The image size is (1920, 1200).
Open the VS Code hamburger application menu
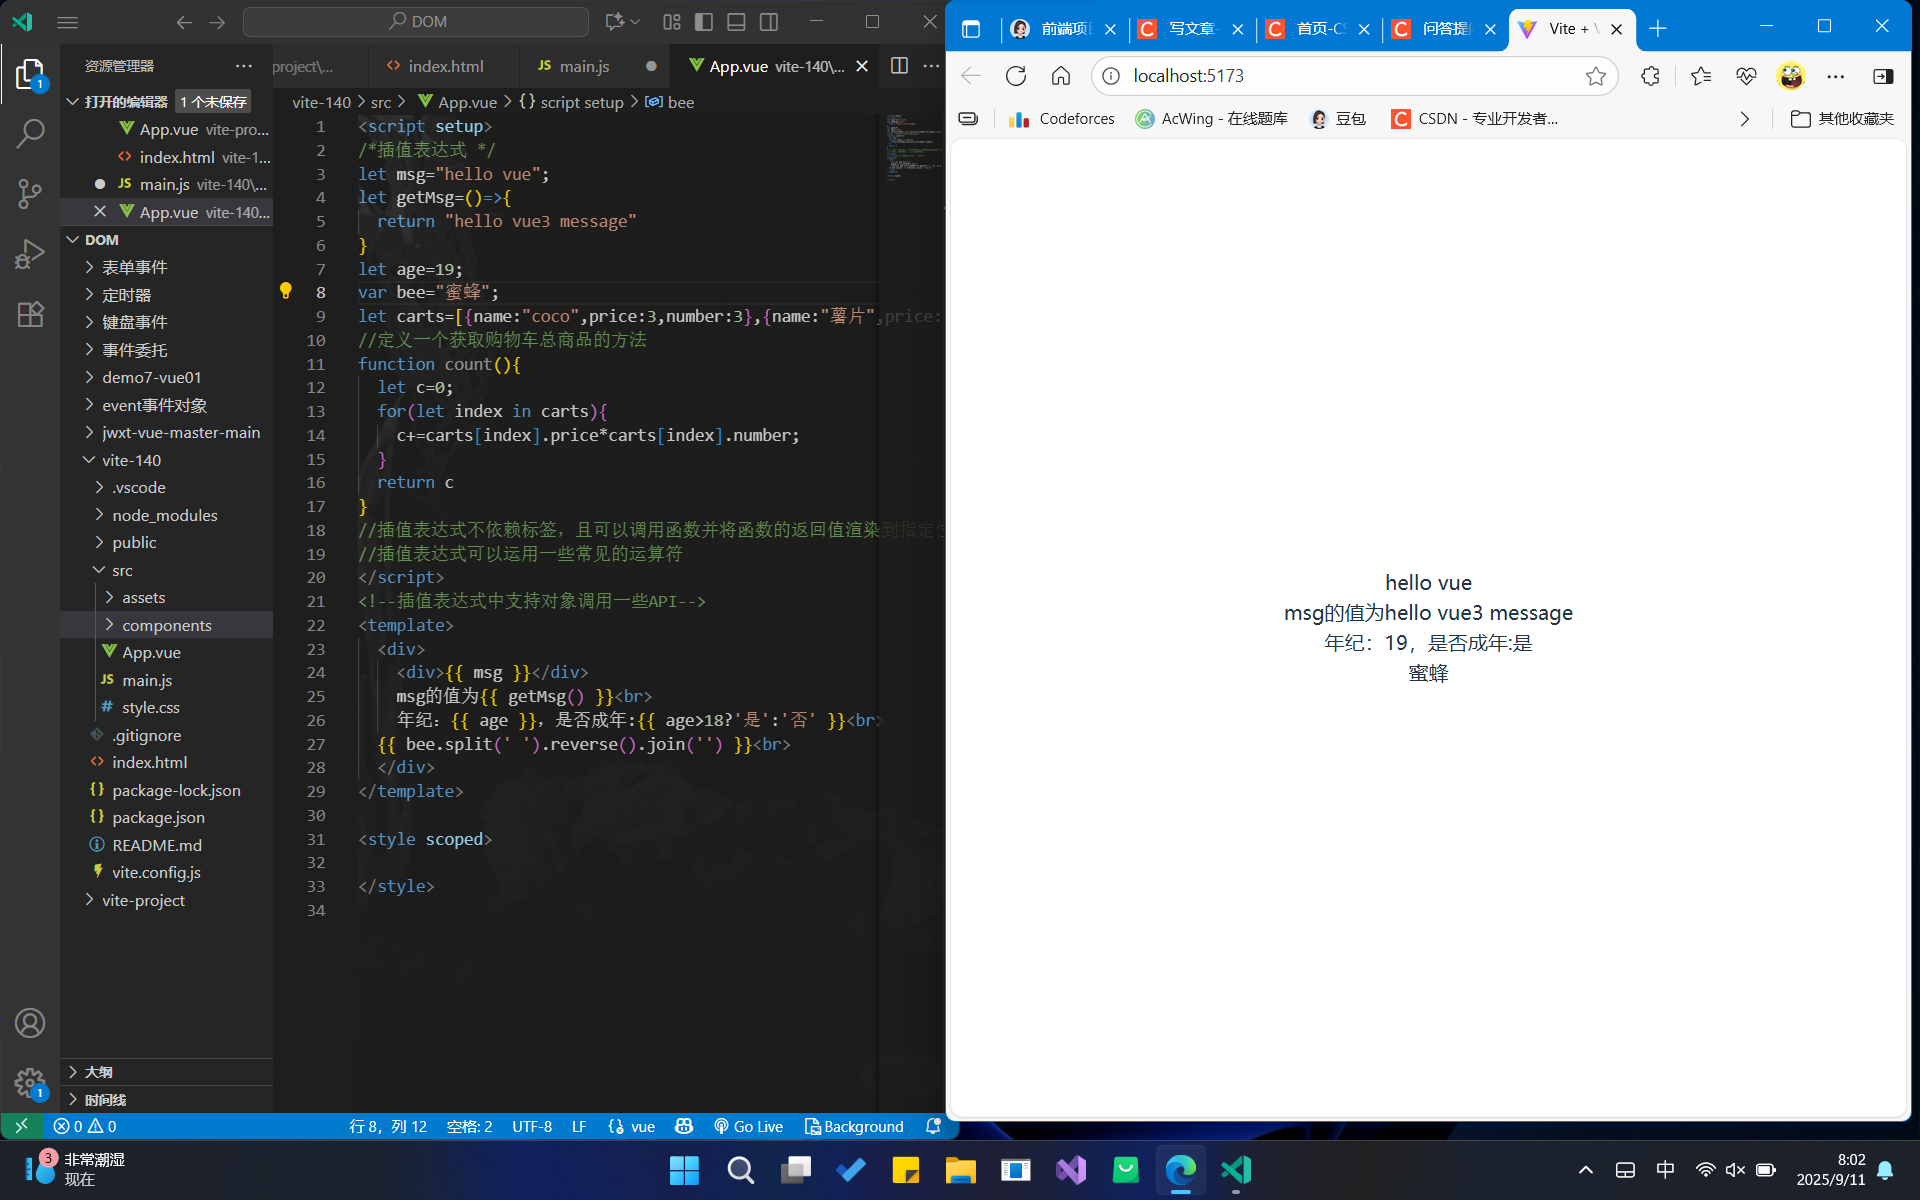tap(68, 22)
